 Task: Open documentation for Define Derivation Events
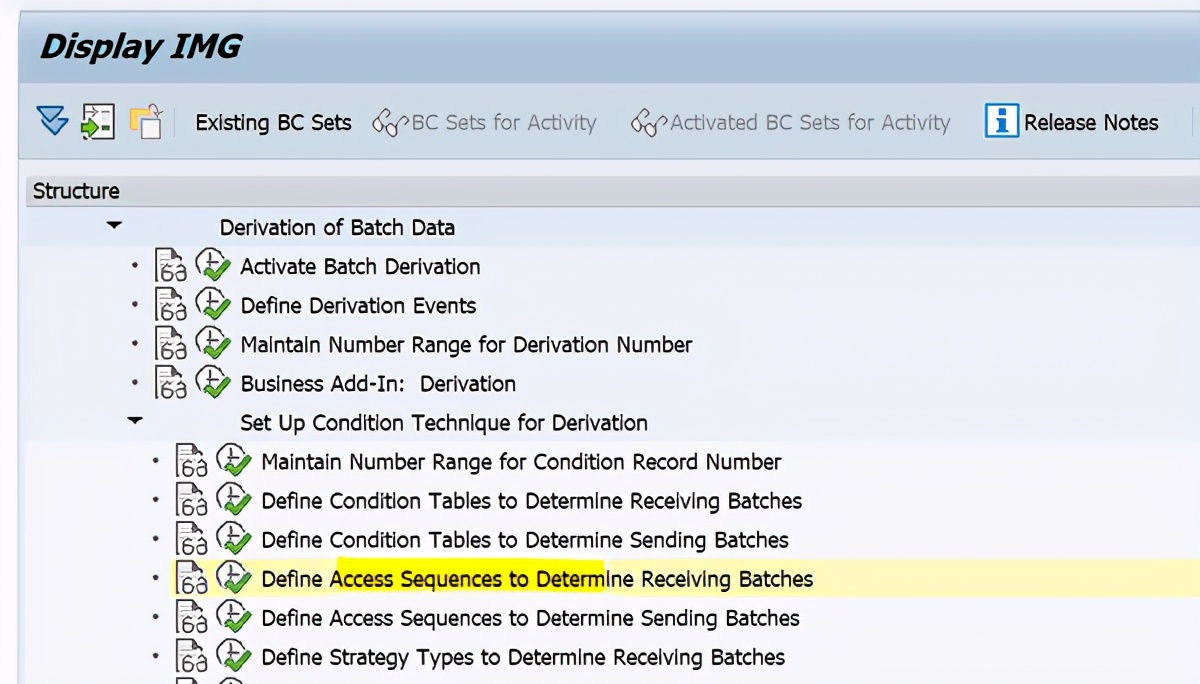tap(170, 304)
